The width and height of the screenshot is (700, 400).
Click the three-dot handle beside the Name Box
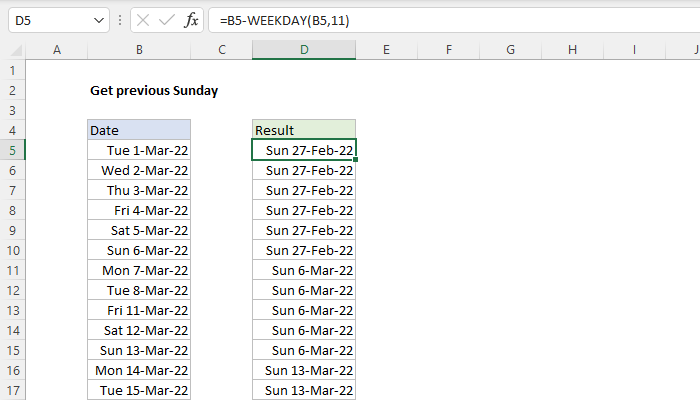(x=121, y=19)
